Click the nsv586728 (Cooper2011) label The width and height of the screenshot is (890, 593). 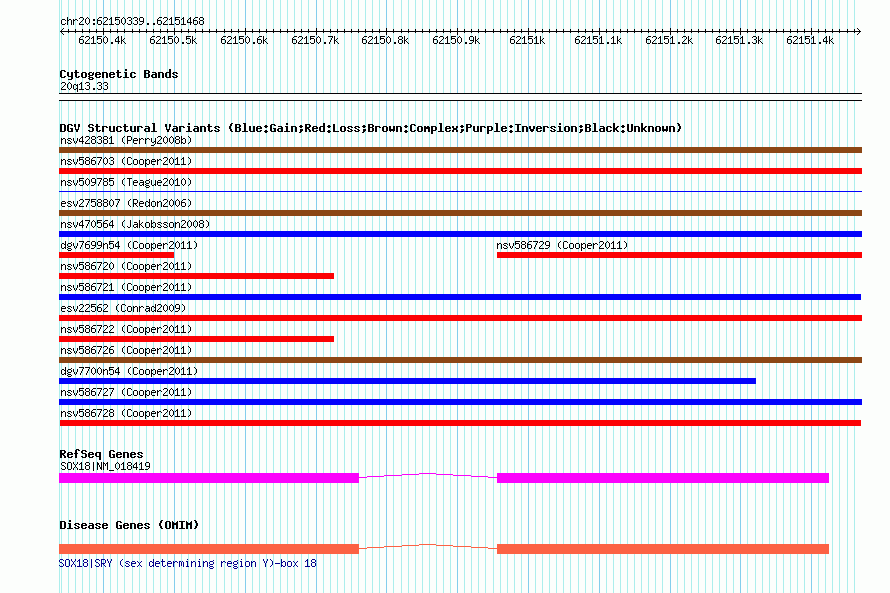[x=126, y=413]
